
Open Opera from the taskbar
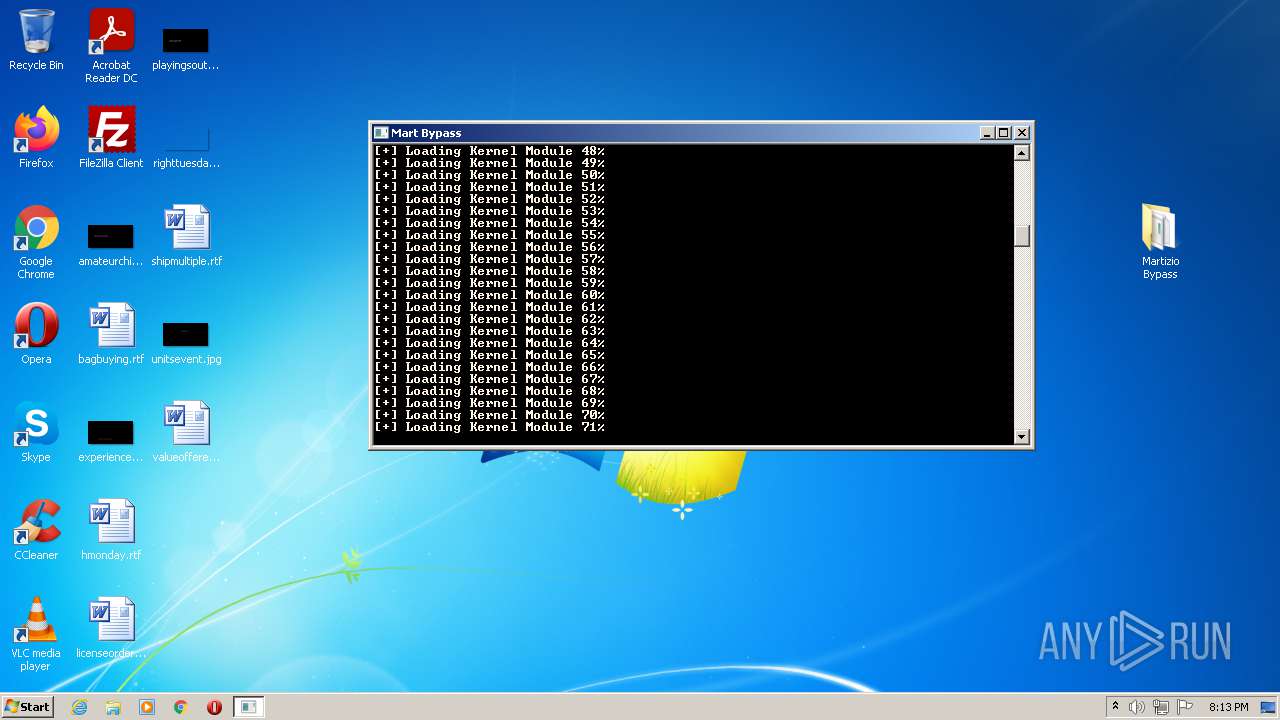tap(214, 707)
